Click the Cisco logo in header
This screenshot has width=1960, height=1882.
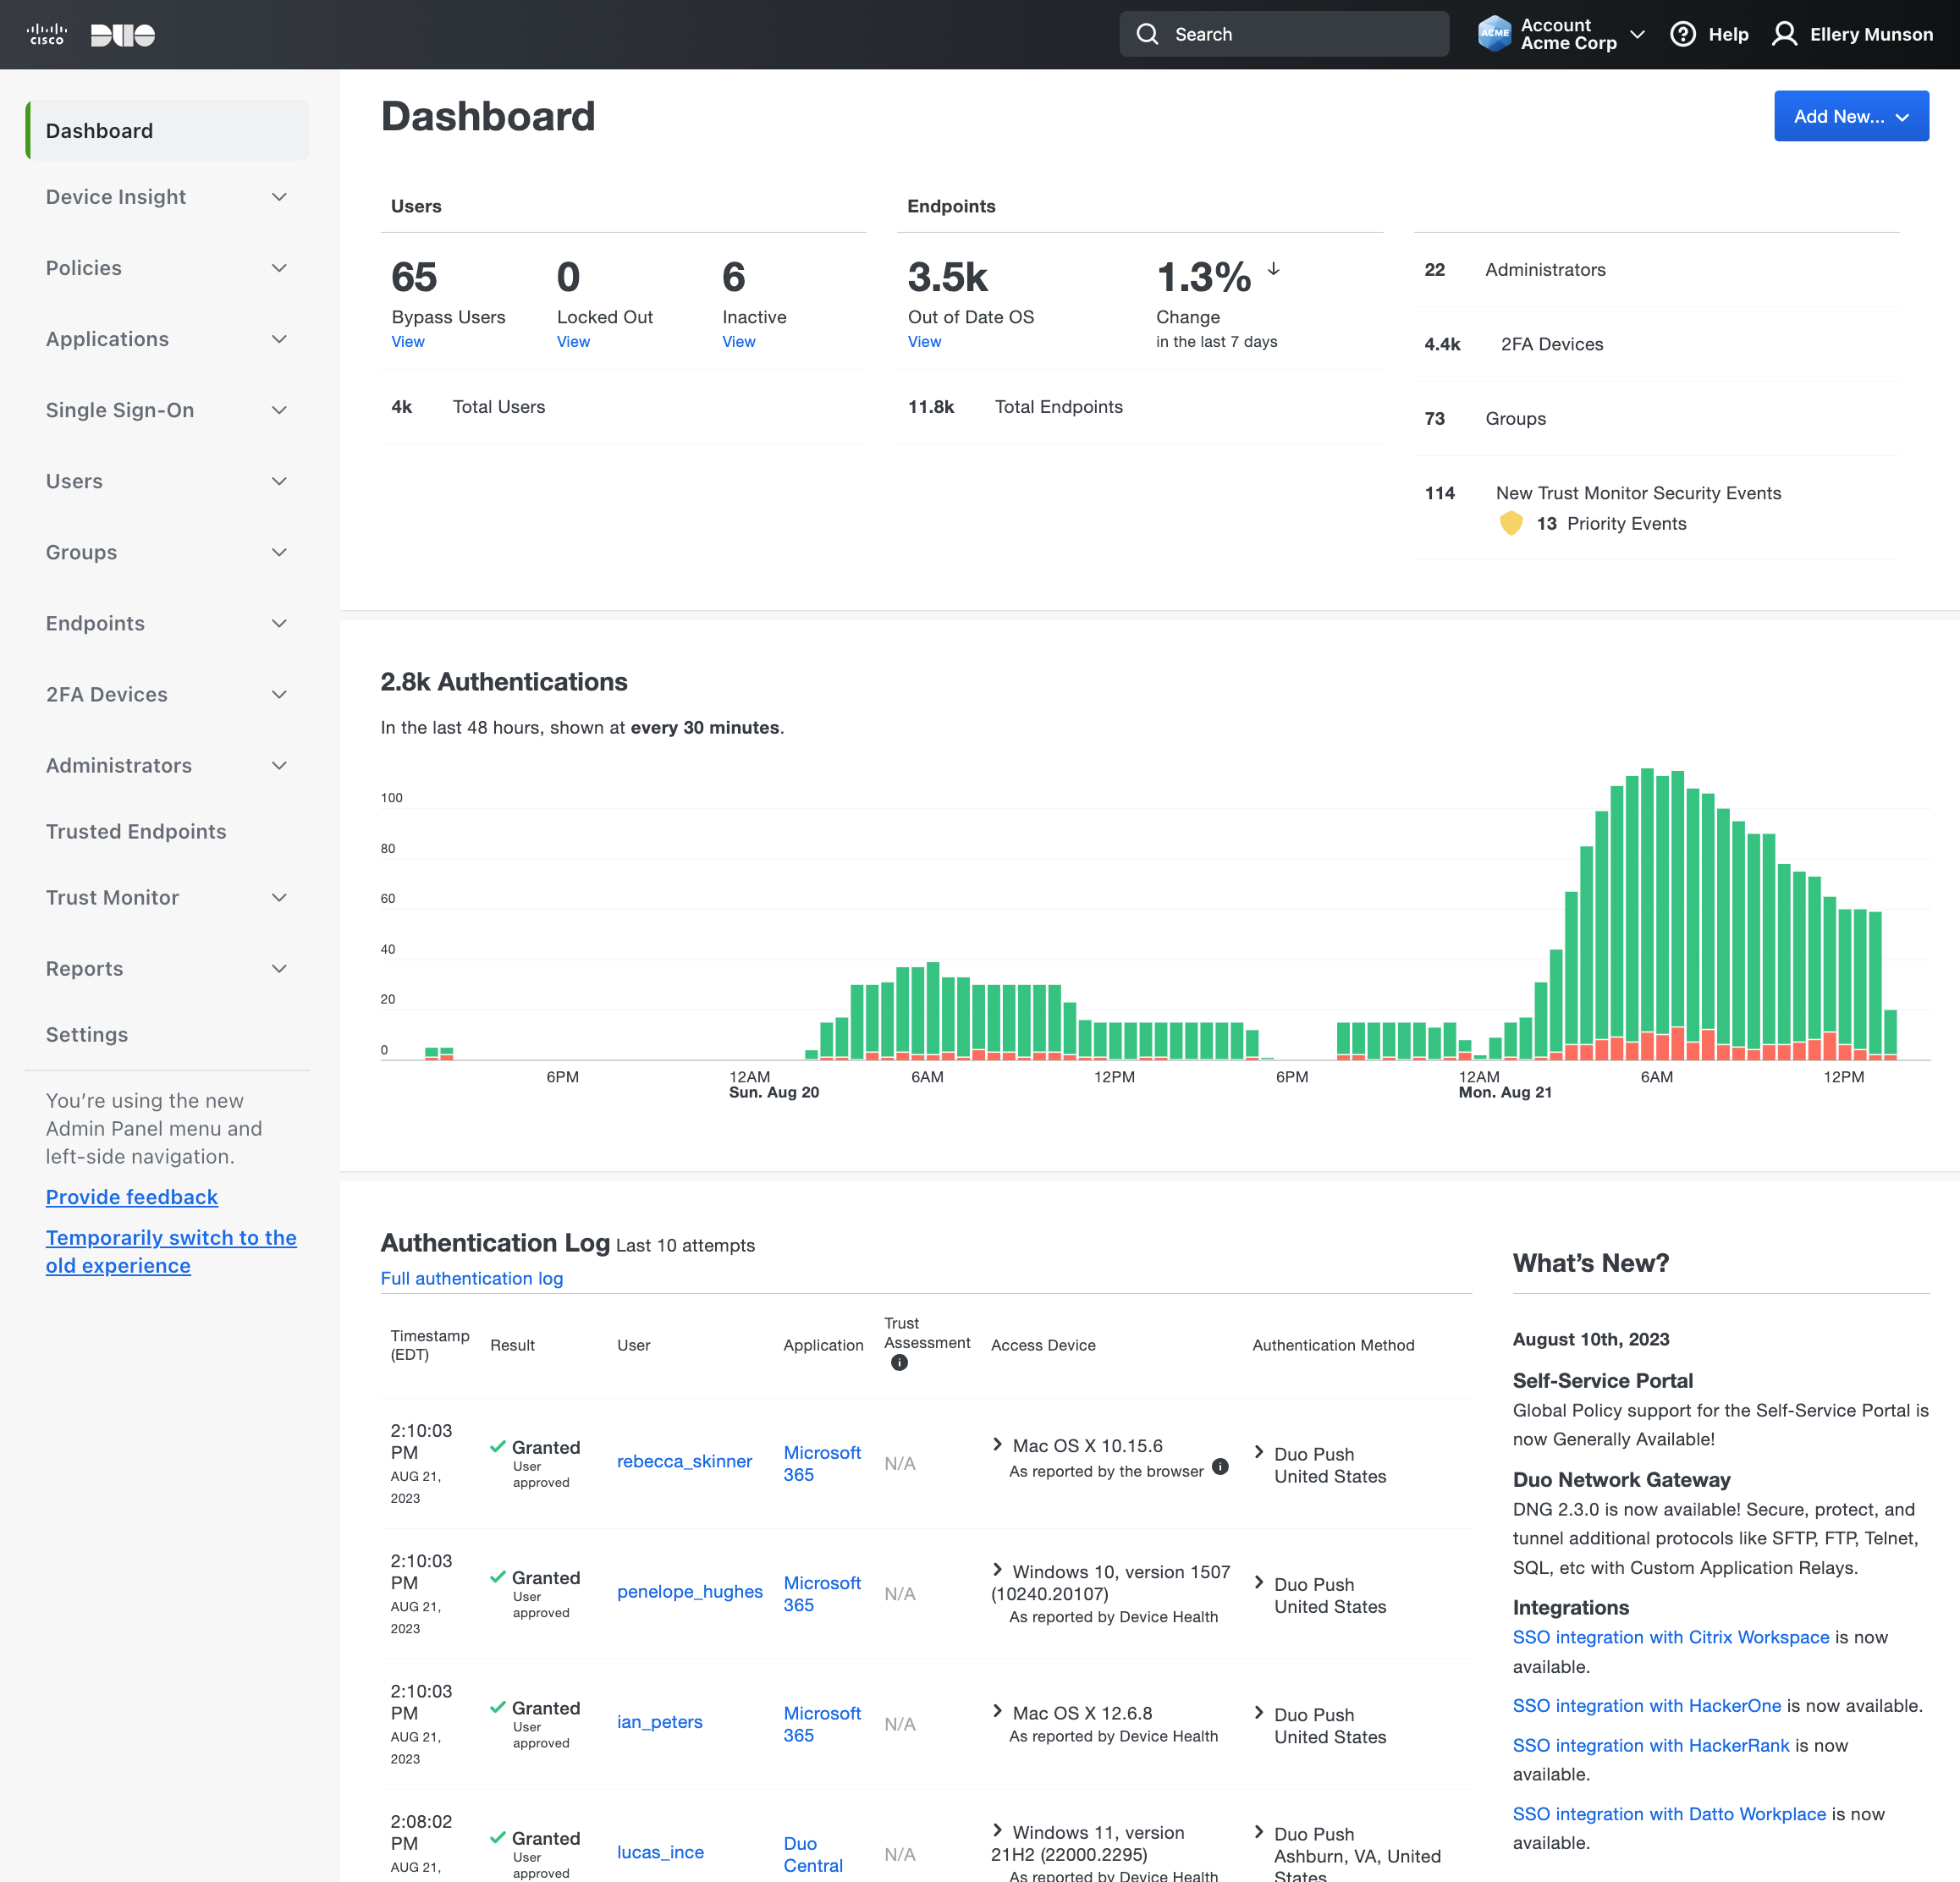pos(46,34)
